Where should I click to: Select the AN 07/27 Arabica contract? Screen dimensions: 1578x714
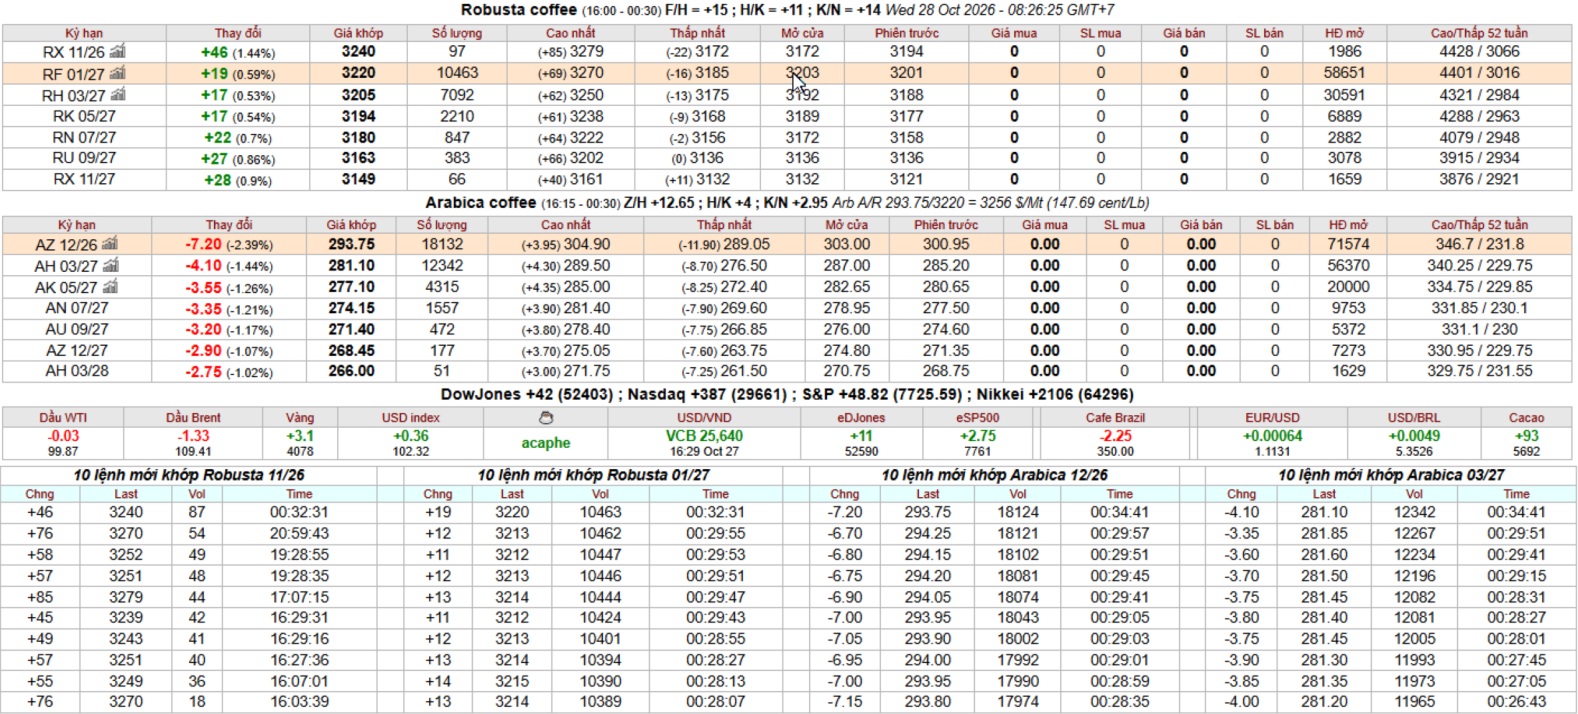pyautogui.click(x=77, y=308)
